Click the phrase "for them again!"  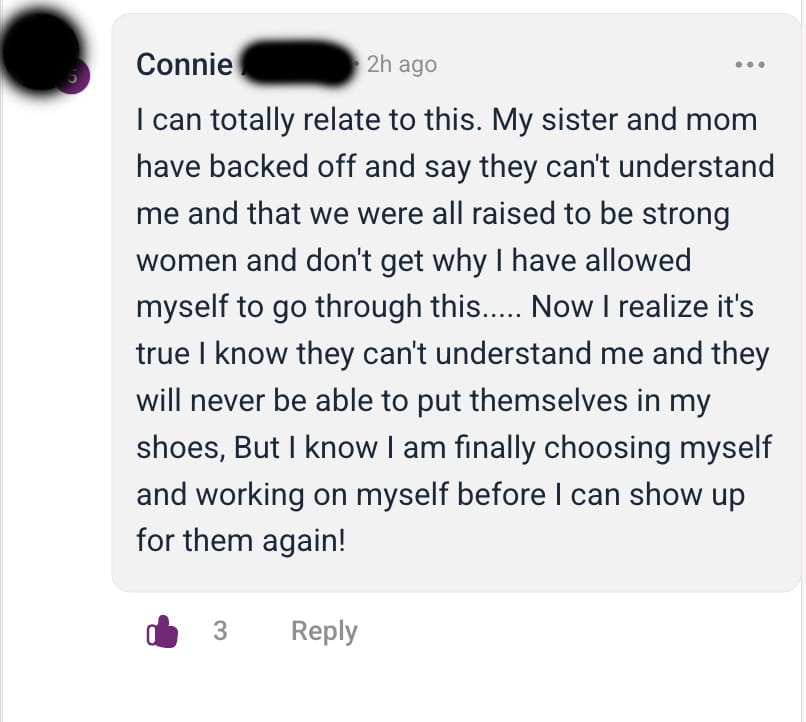(x=240, y=542)
